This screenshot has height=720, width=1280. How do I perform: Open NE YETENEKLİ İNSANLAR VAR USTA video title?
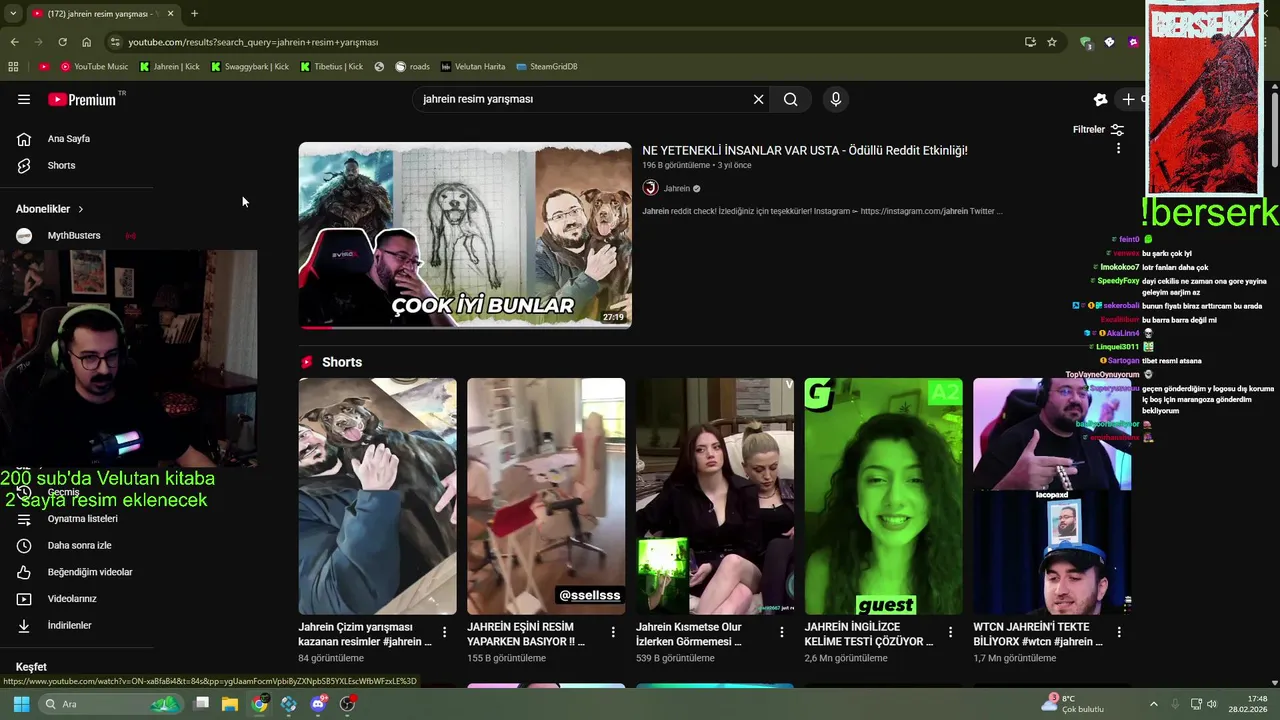pos(804,150)
